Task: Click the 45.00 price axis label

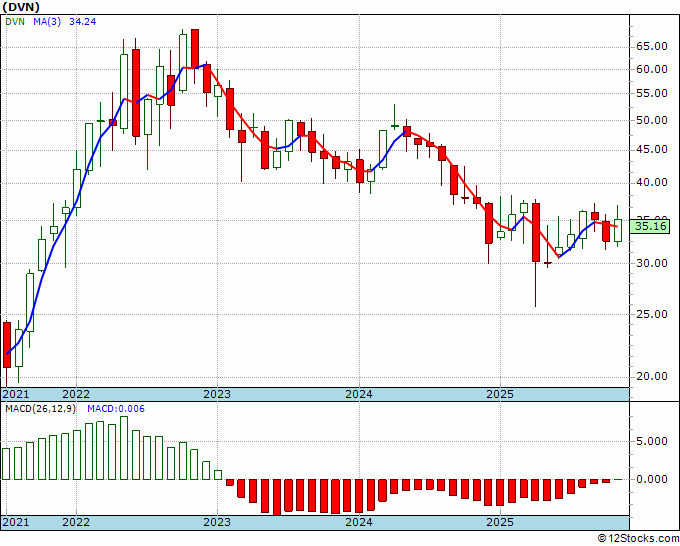Action: pos(651,150)
